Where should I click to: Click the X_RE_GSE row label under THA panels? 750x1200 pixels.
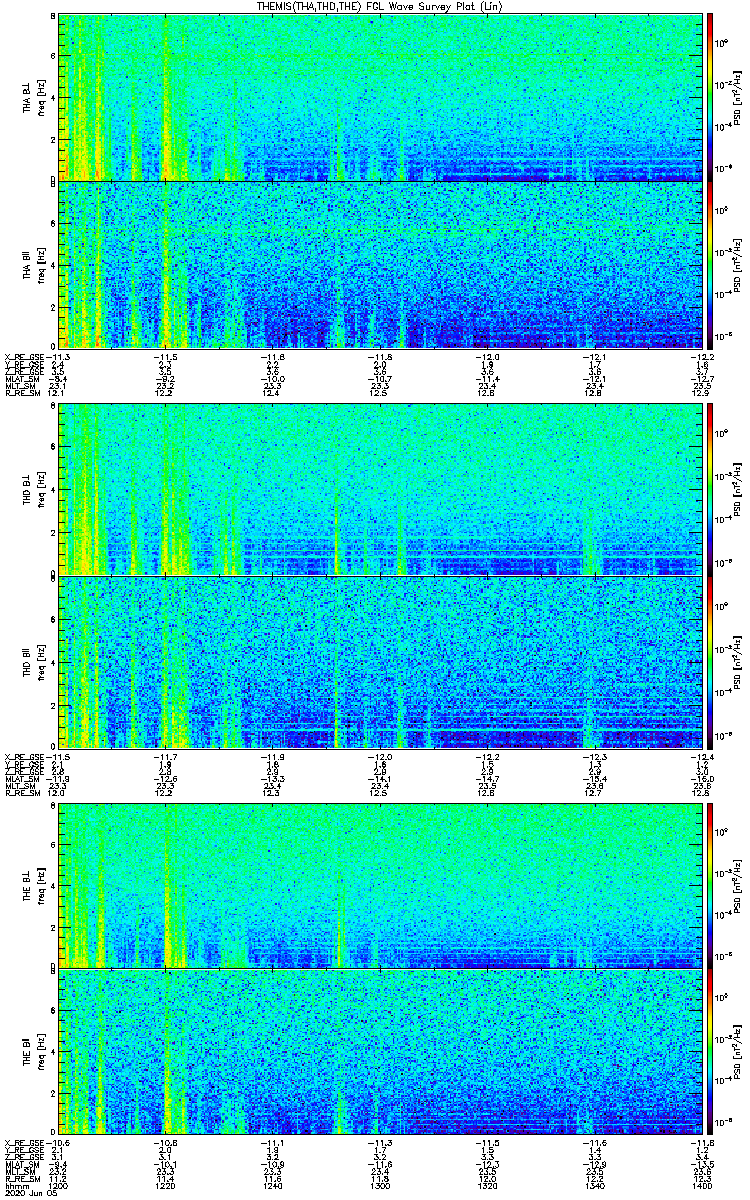point(23,356)
